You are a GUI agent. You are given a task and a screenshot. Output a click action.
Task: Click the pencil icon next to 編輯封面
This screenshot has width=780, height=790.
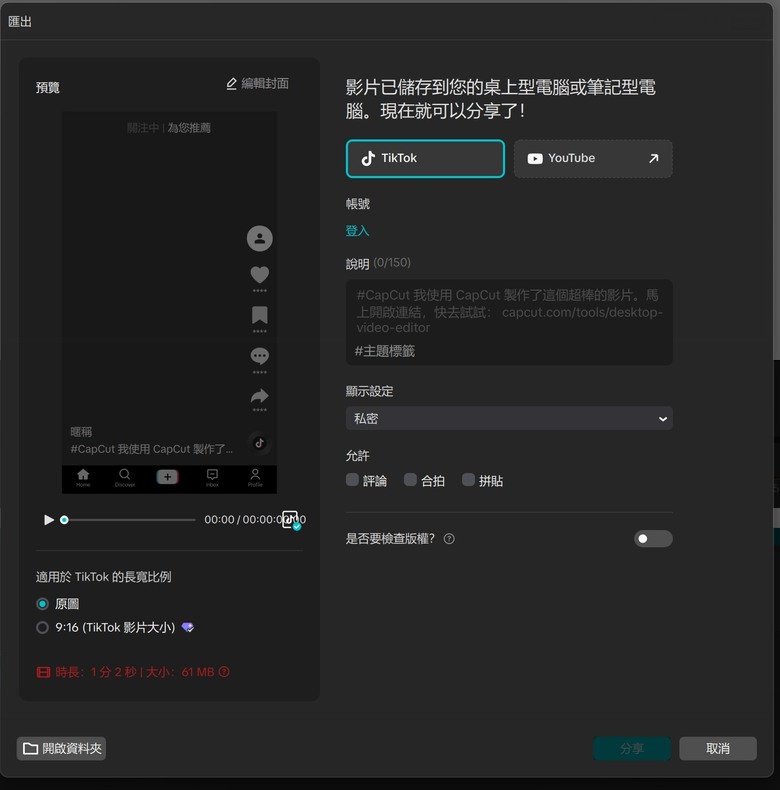[x=231, y=84]
